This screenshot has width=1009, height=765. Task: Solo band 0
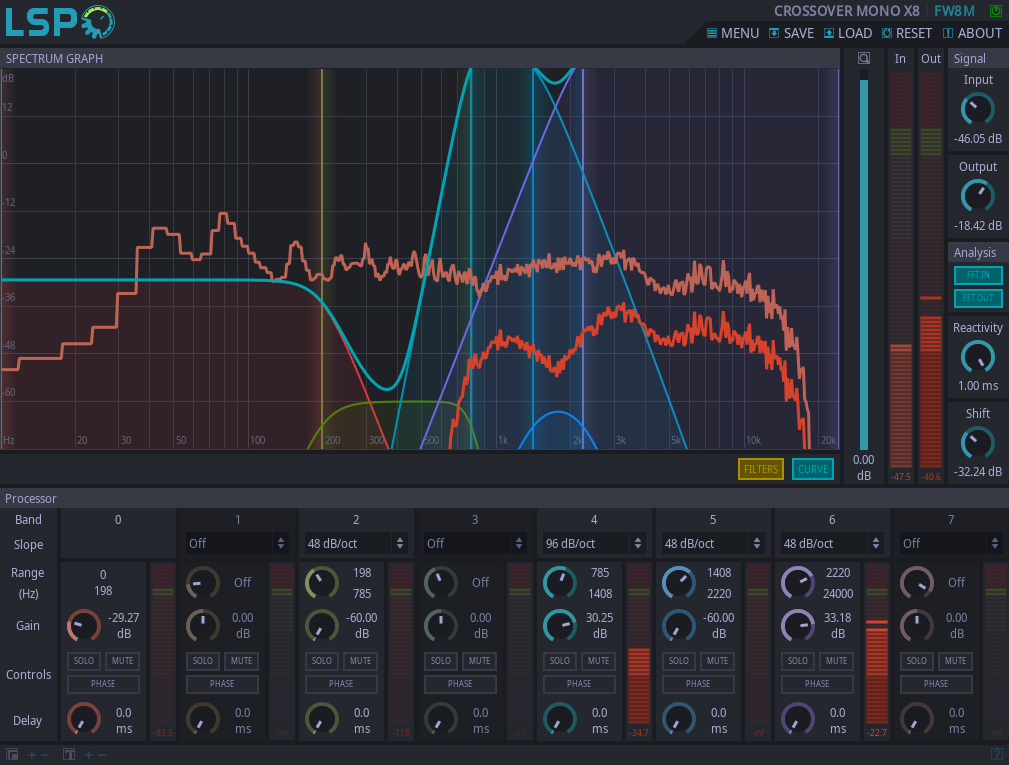point(84,661)
